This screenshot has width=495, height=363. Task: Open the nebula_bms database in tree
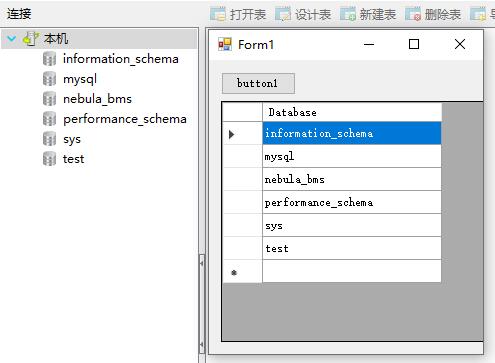(97, 99)
